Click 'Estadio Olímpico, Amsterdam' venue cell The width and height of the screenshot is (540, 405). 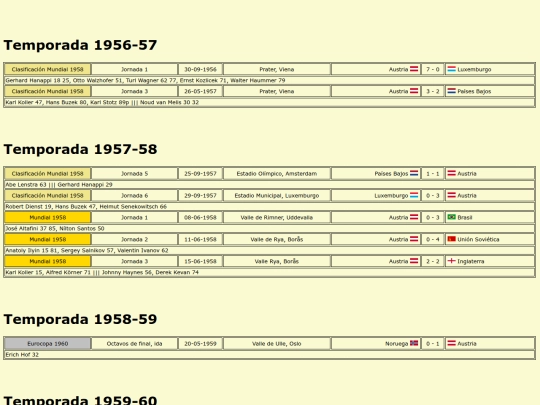pyautogui.click(x=277, y=174)
